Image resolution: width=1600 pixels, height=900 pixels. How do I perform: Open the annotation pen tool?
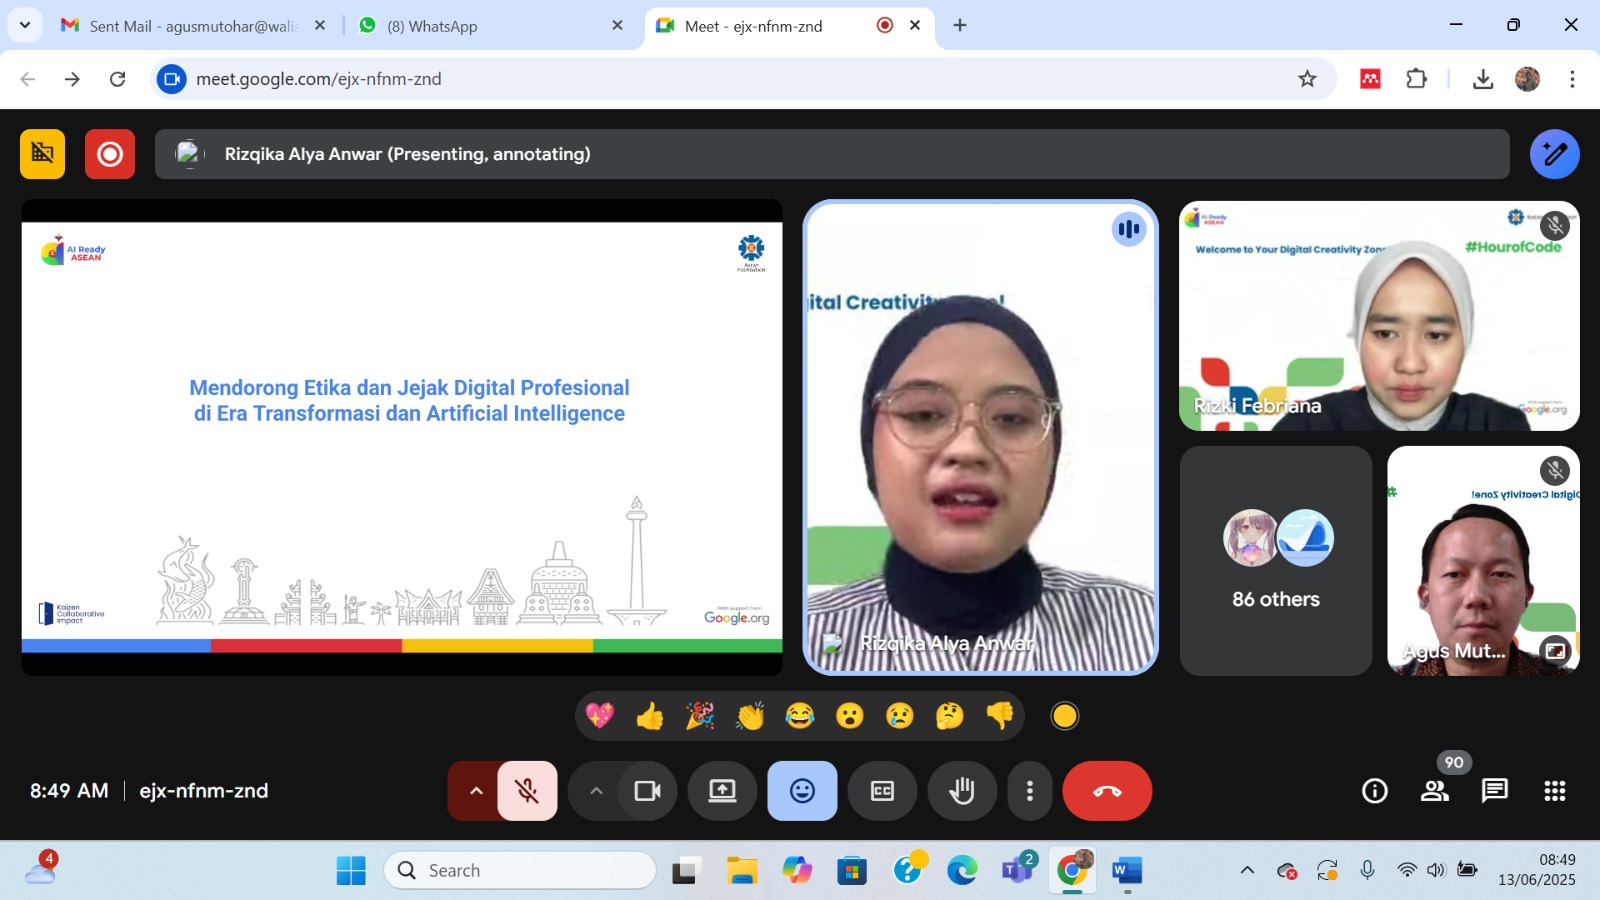pyautogui.click(x=1554, y=154)
